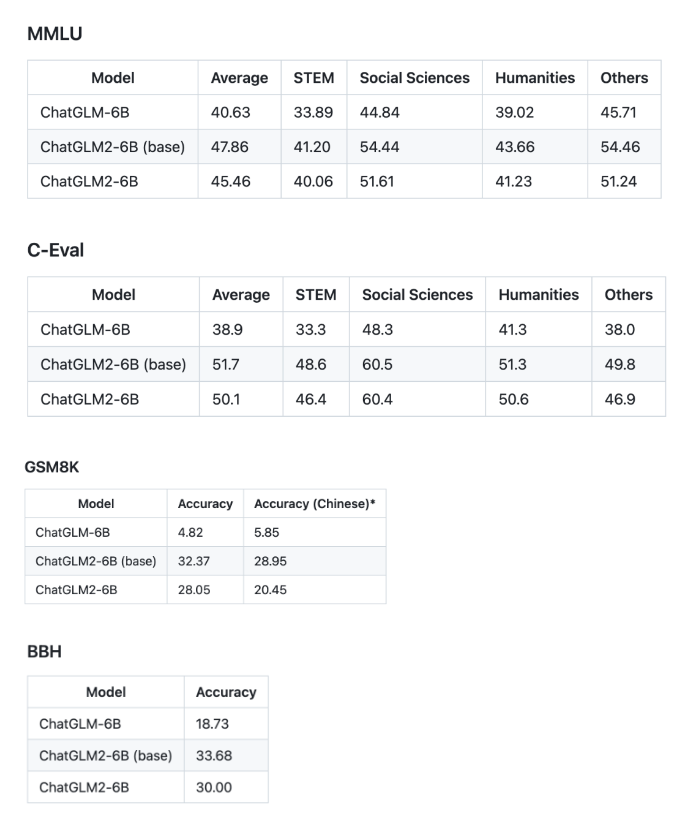Image resolution: width=686 pixels, height=819 pixels.
Task: Click the Accuracy (Chinese)* column header
Action: coord(314,504)
